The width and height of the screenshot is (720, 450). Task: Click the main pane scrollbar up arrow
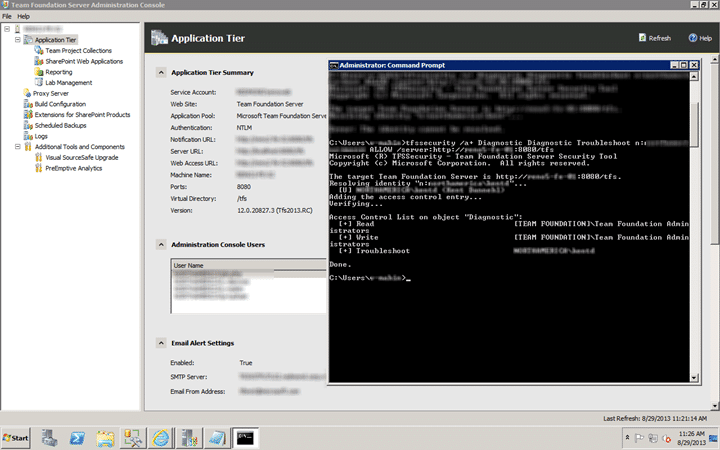[714, 59]
